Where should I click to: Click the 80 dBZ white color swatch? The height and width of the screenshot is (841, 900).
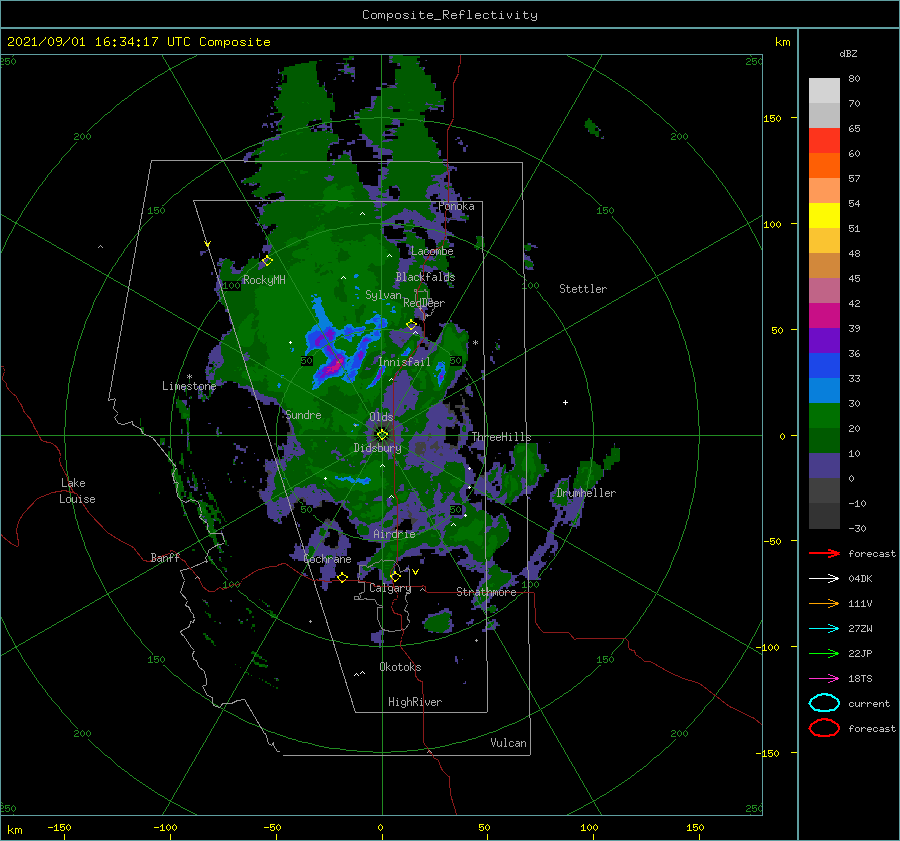pos(824,91)
